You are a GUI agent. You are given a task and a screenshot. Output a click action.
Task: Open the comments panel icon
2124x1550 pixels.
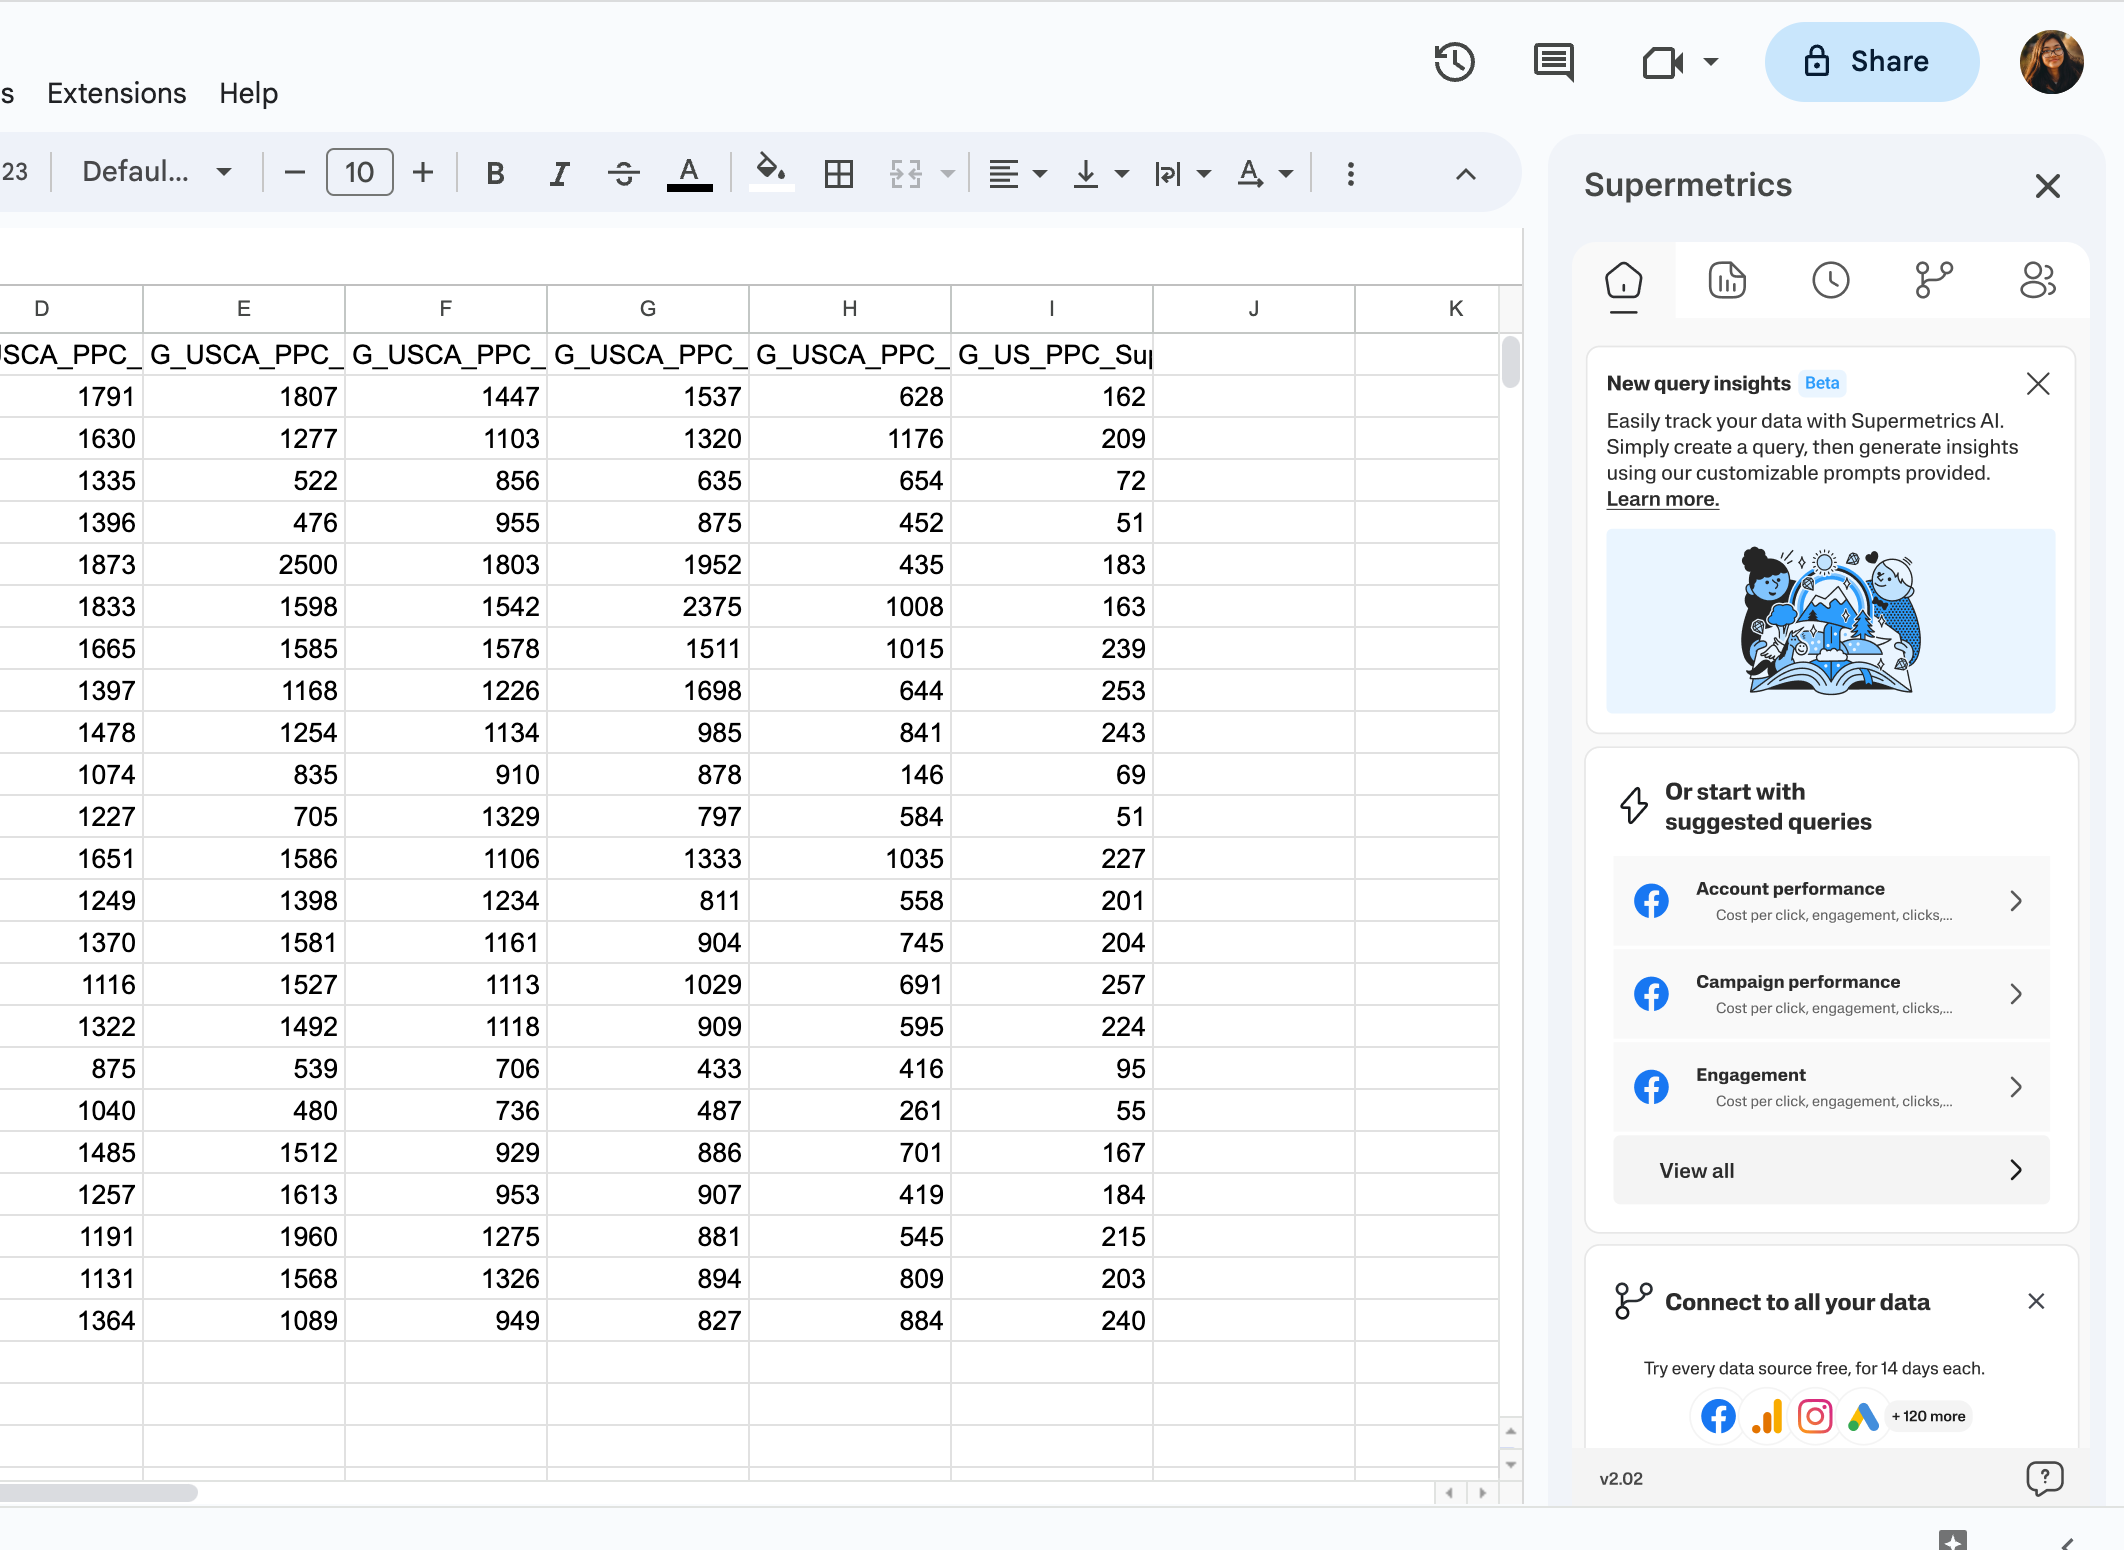1553,62
